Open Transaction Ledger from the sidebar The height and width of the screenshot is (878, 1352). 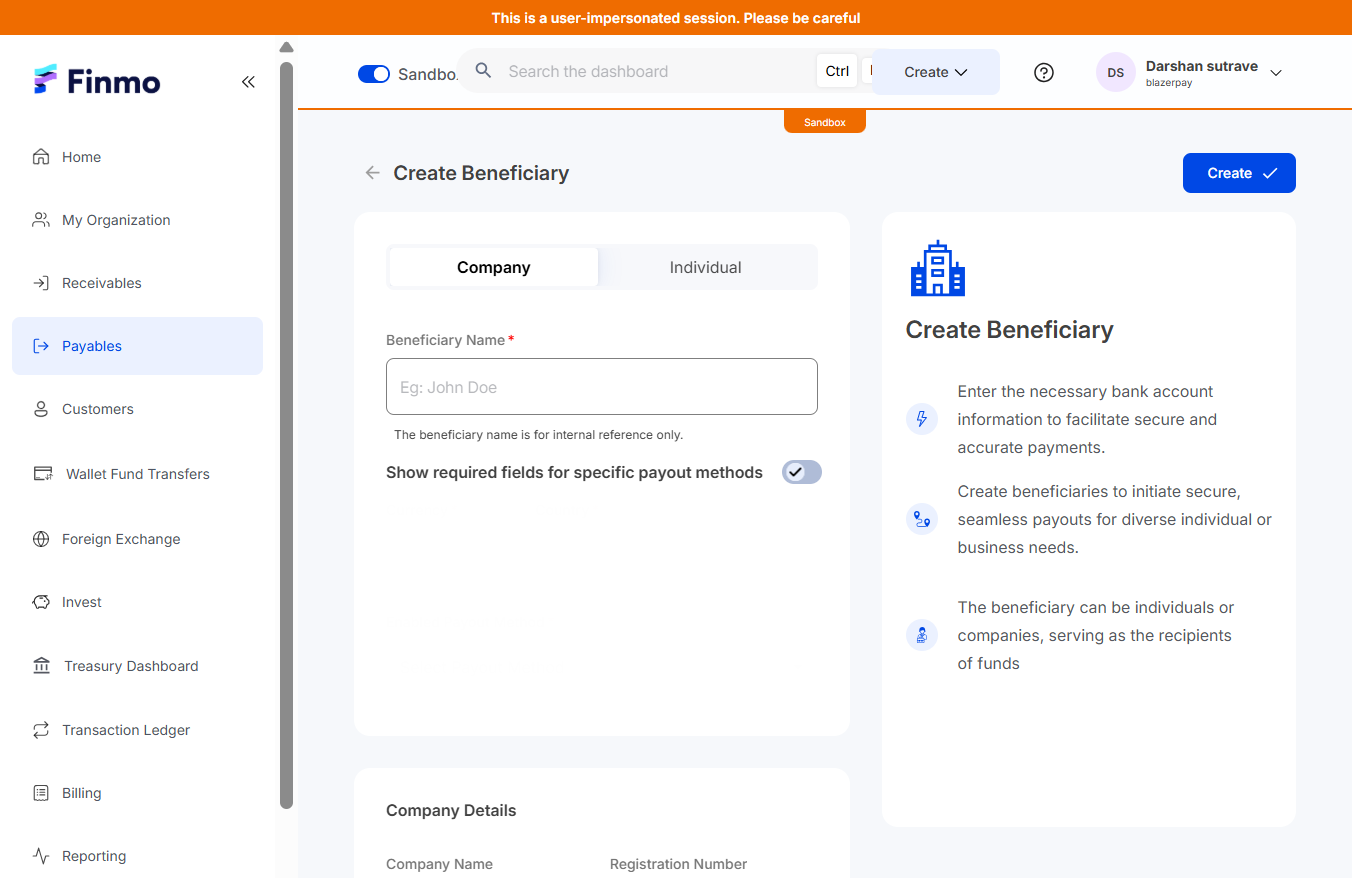point(138,730)
